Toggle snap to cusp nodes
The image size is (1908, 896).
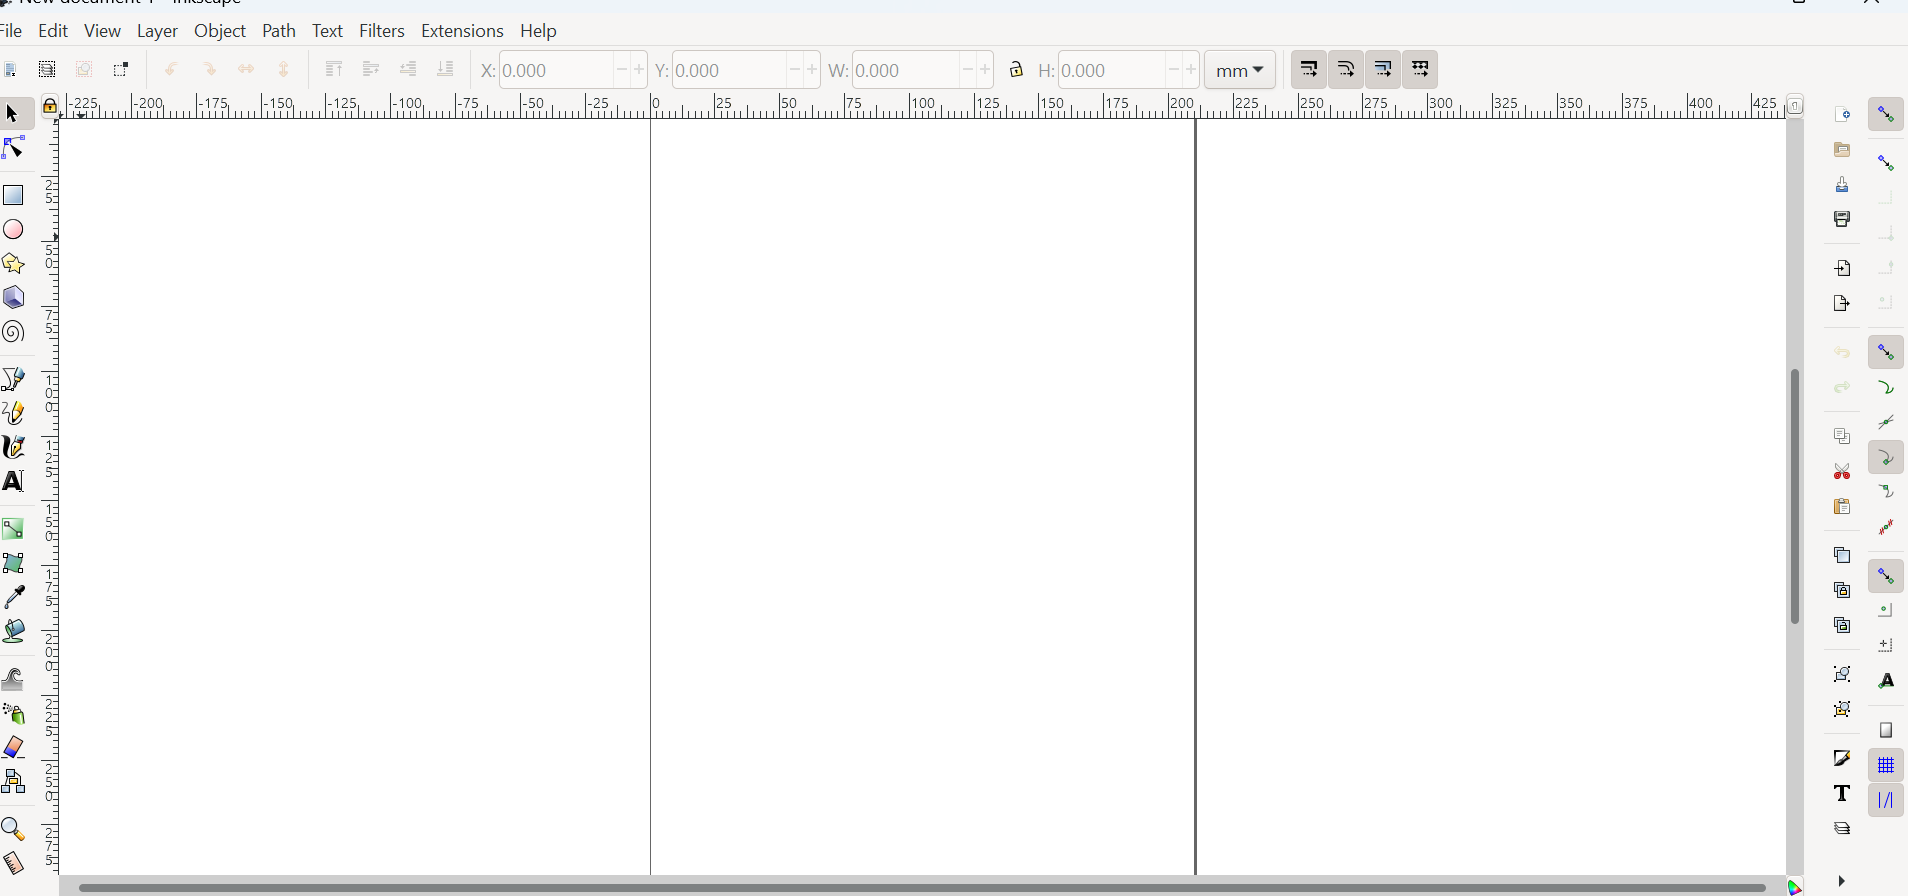click(1886, 457)
